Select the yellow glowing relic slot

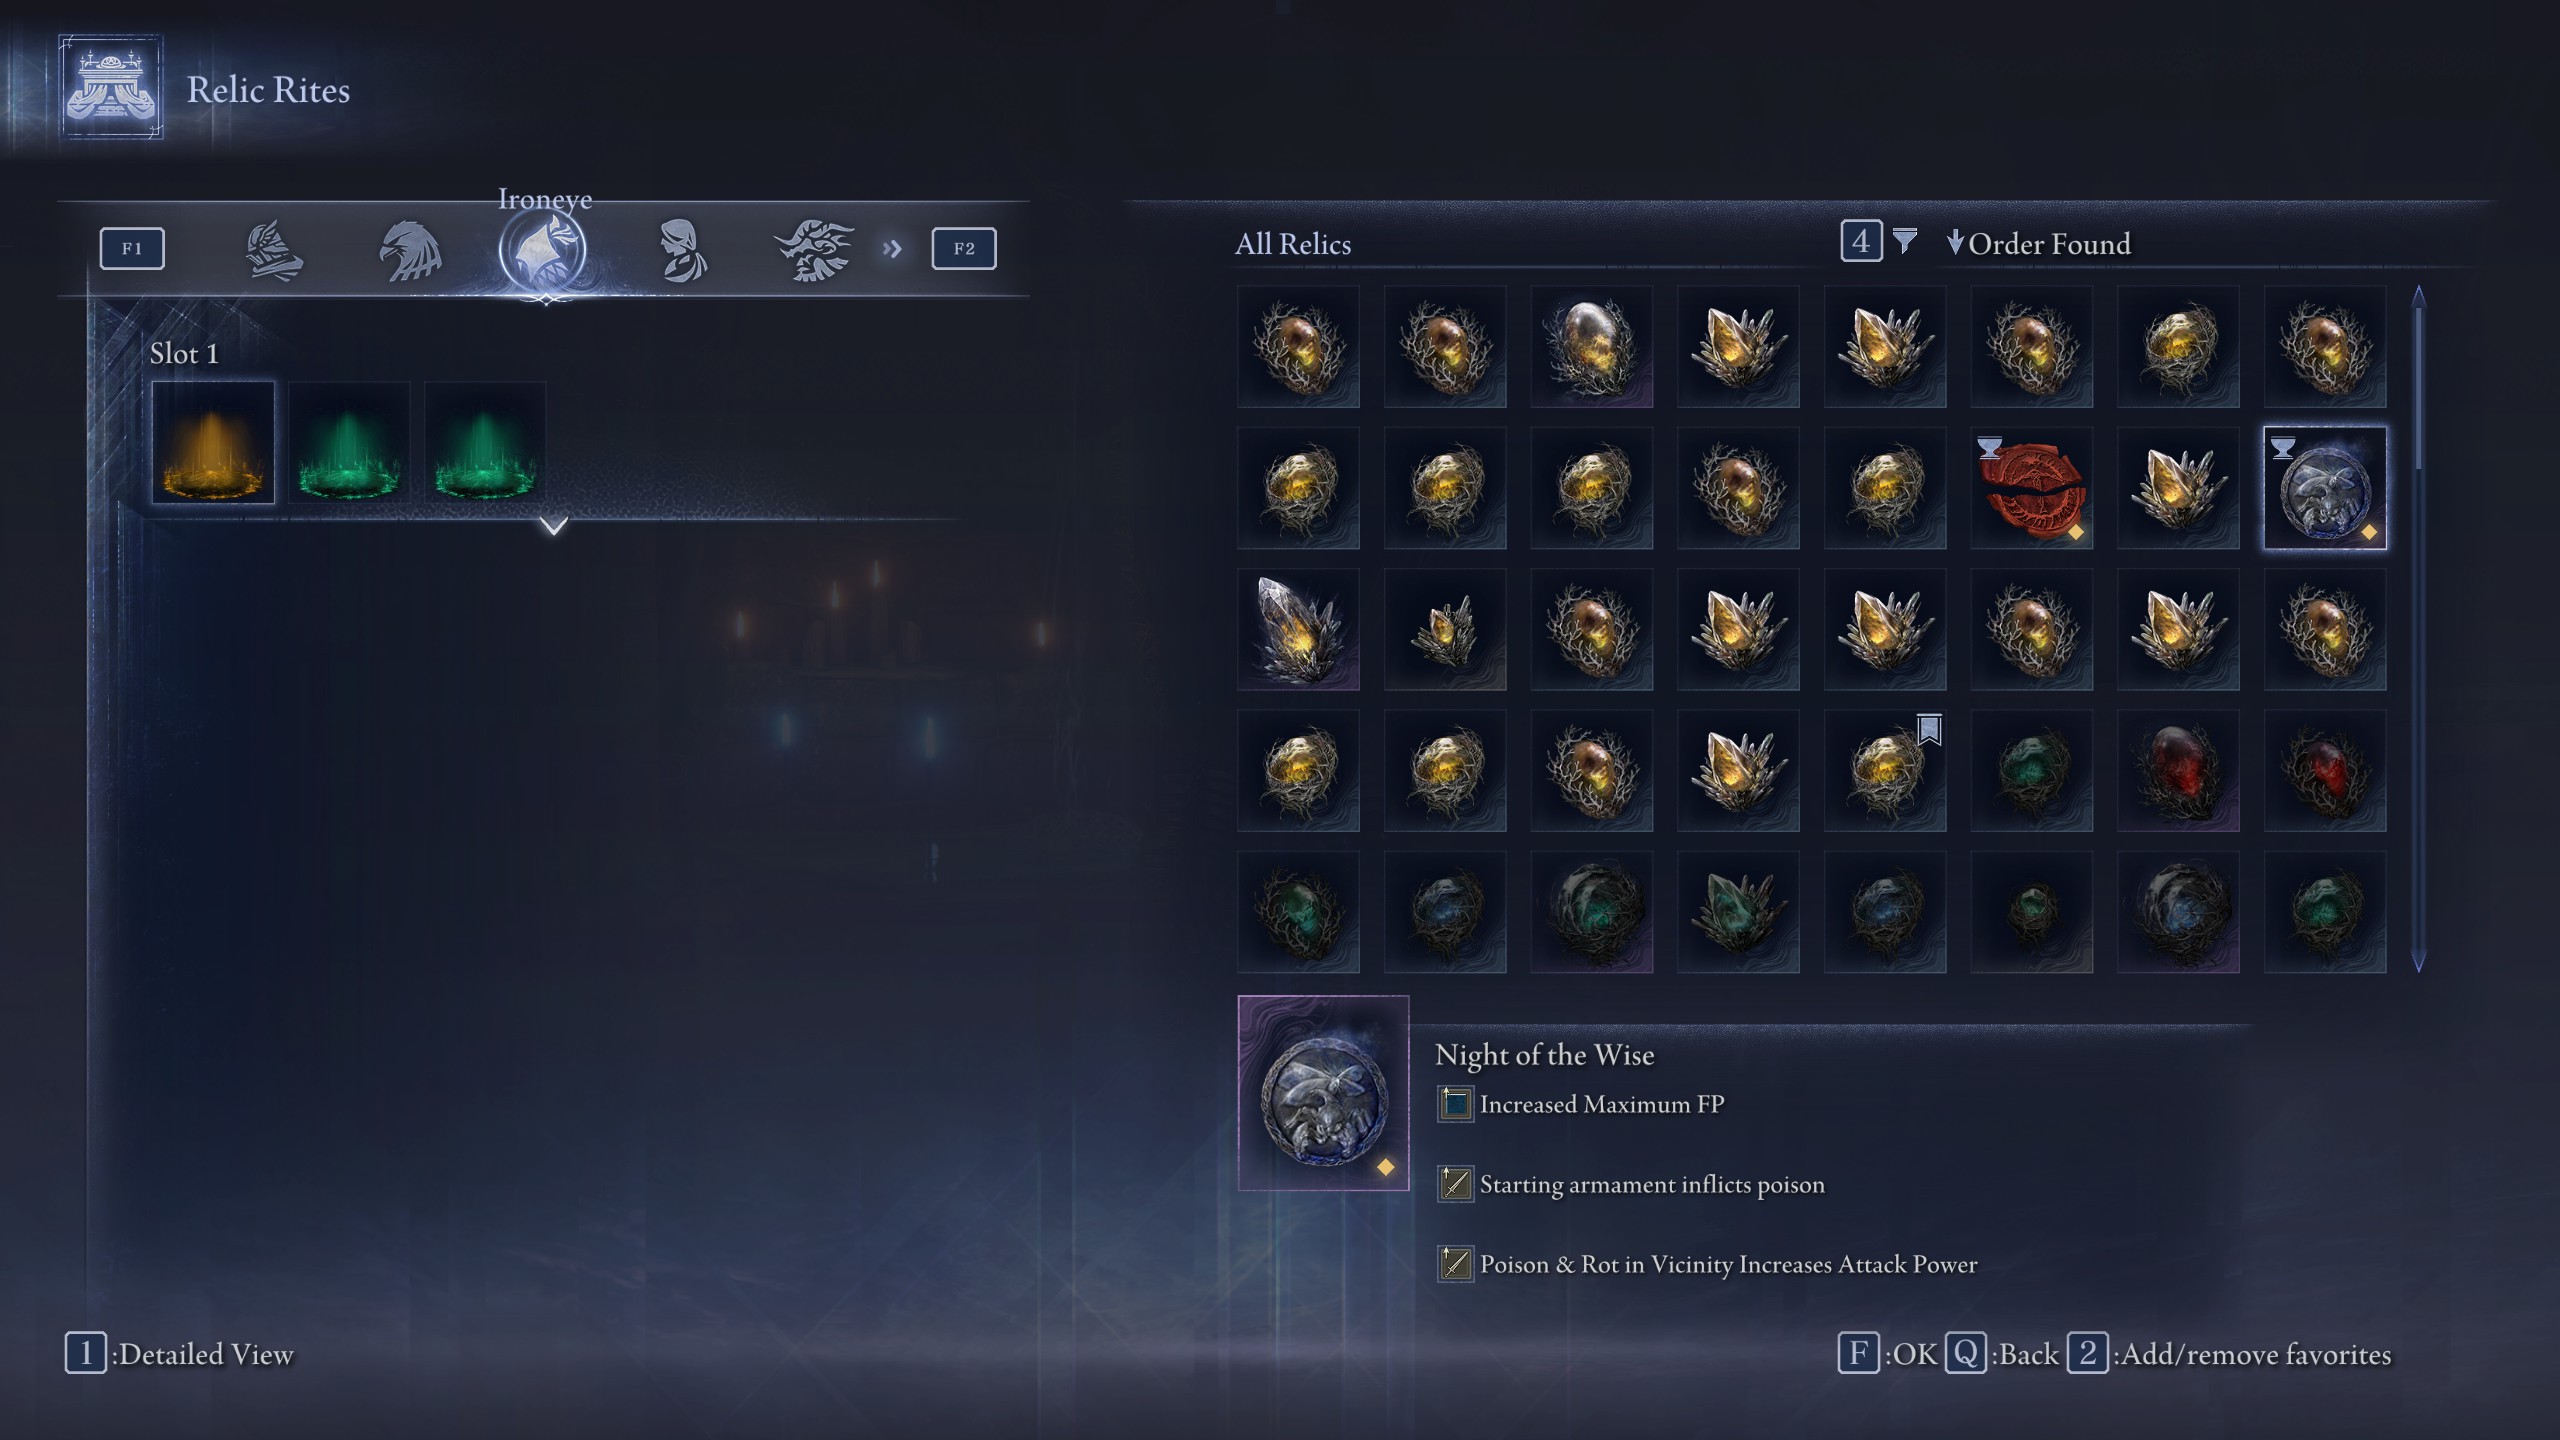pyautogui.click(x=213, y=442)
